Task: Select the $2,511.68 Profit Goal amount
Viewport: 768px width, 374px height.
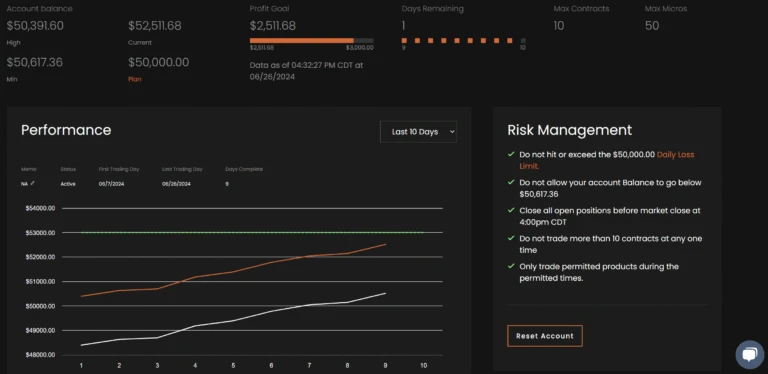Action: tap(272, 25)
